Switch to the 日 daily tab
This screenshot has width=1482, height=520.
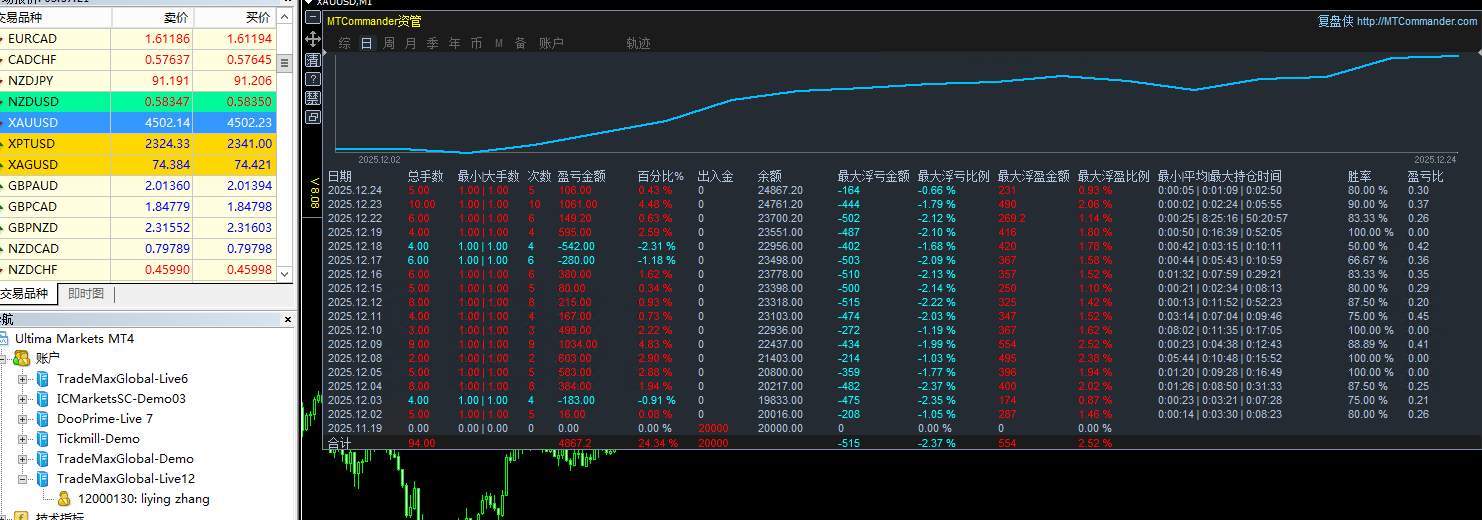click(x=366, y=43)
